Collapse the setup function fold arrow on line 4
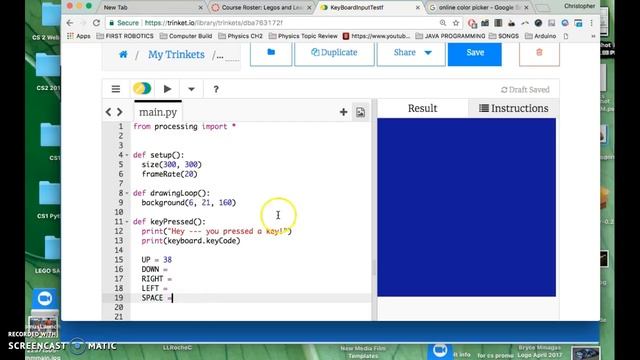 (x=127, y=155)
